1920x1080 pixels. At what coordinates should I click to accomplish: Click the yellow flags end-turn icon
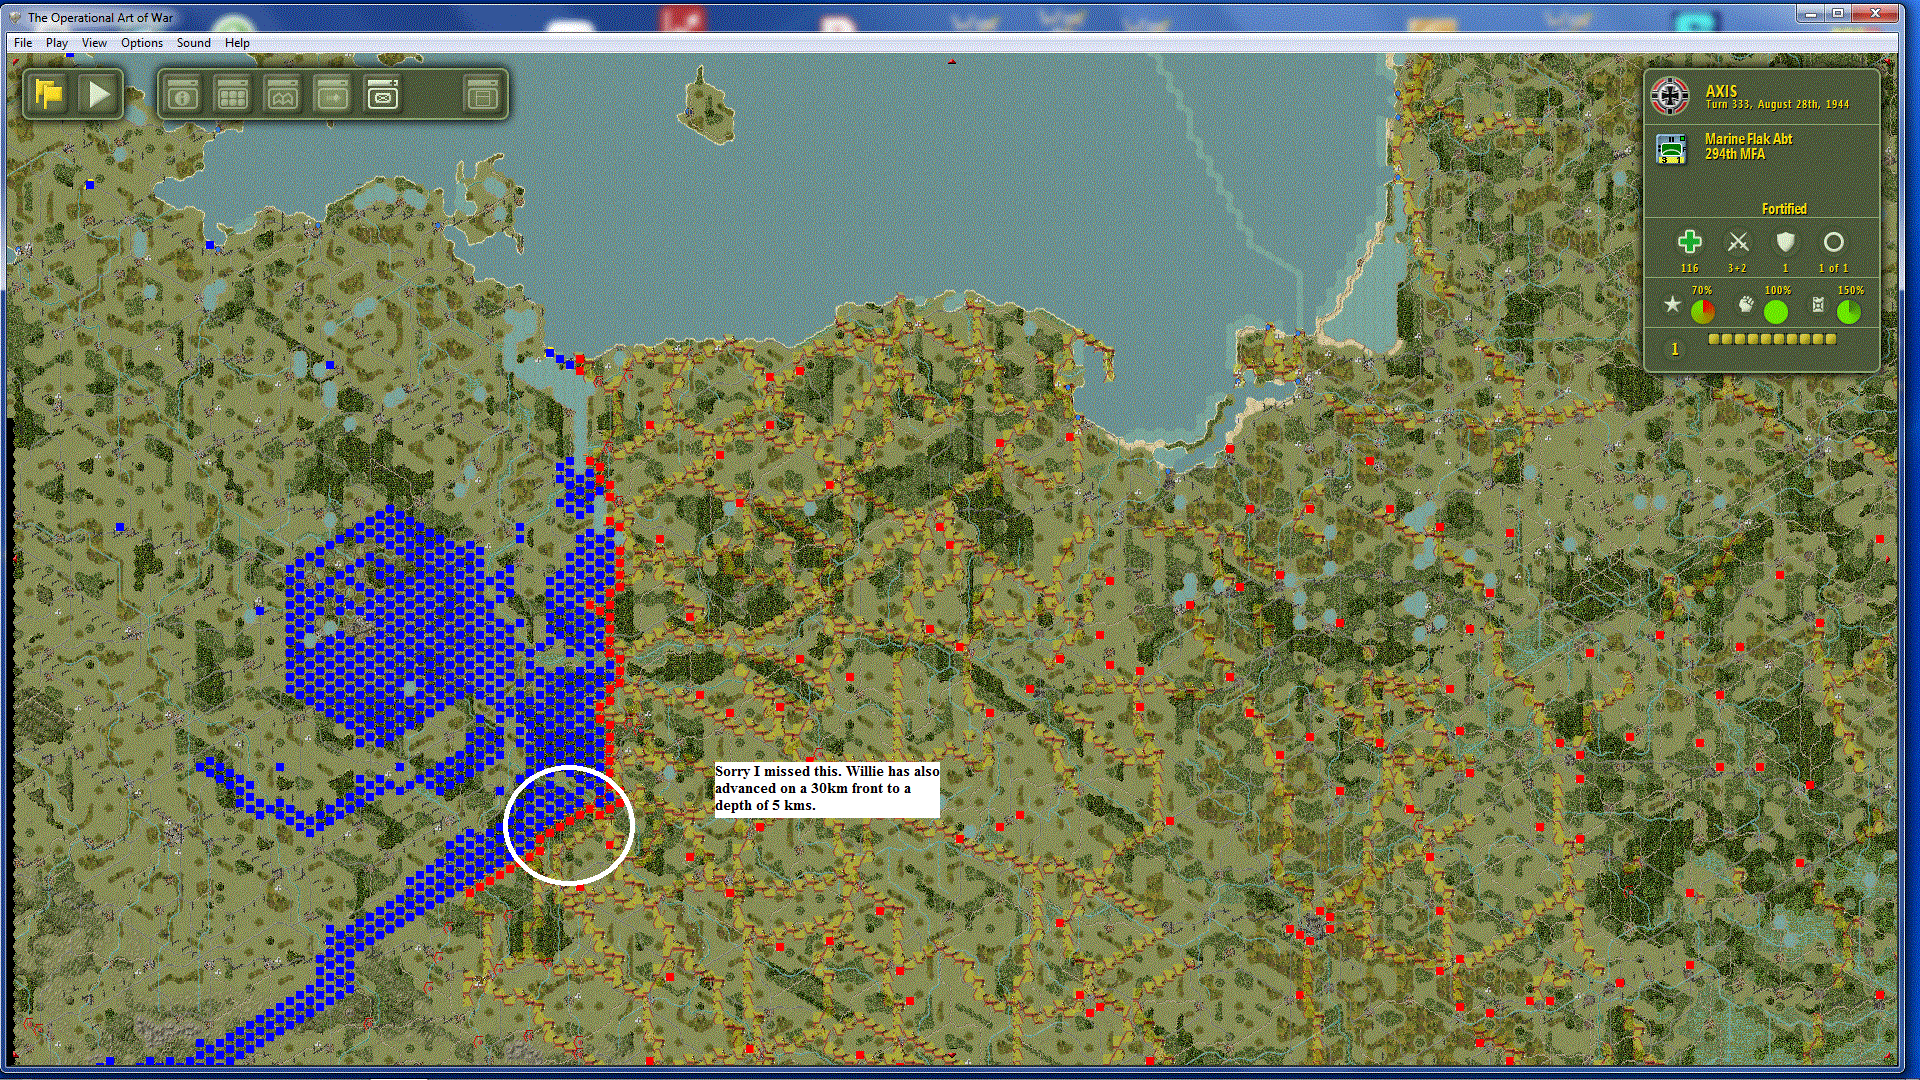tap(48, 95)
